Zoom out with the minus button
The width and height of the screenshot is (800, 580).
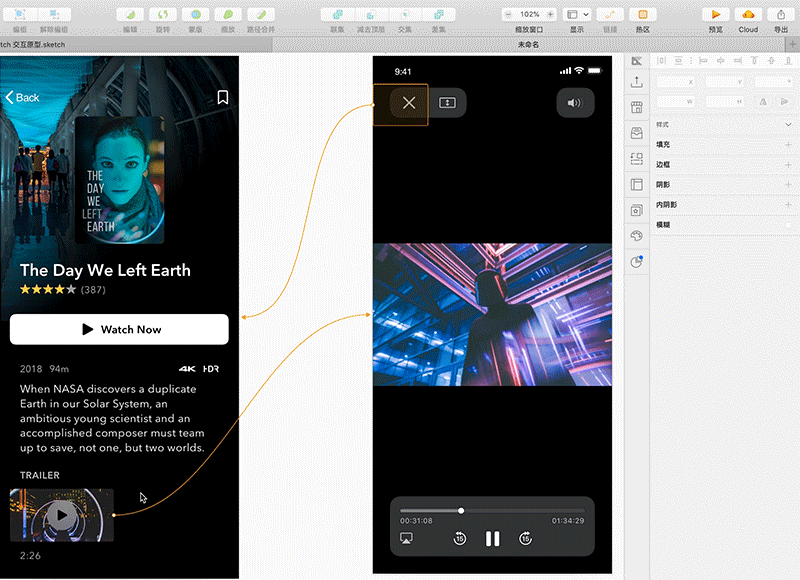[508, 14]
